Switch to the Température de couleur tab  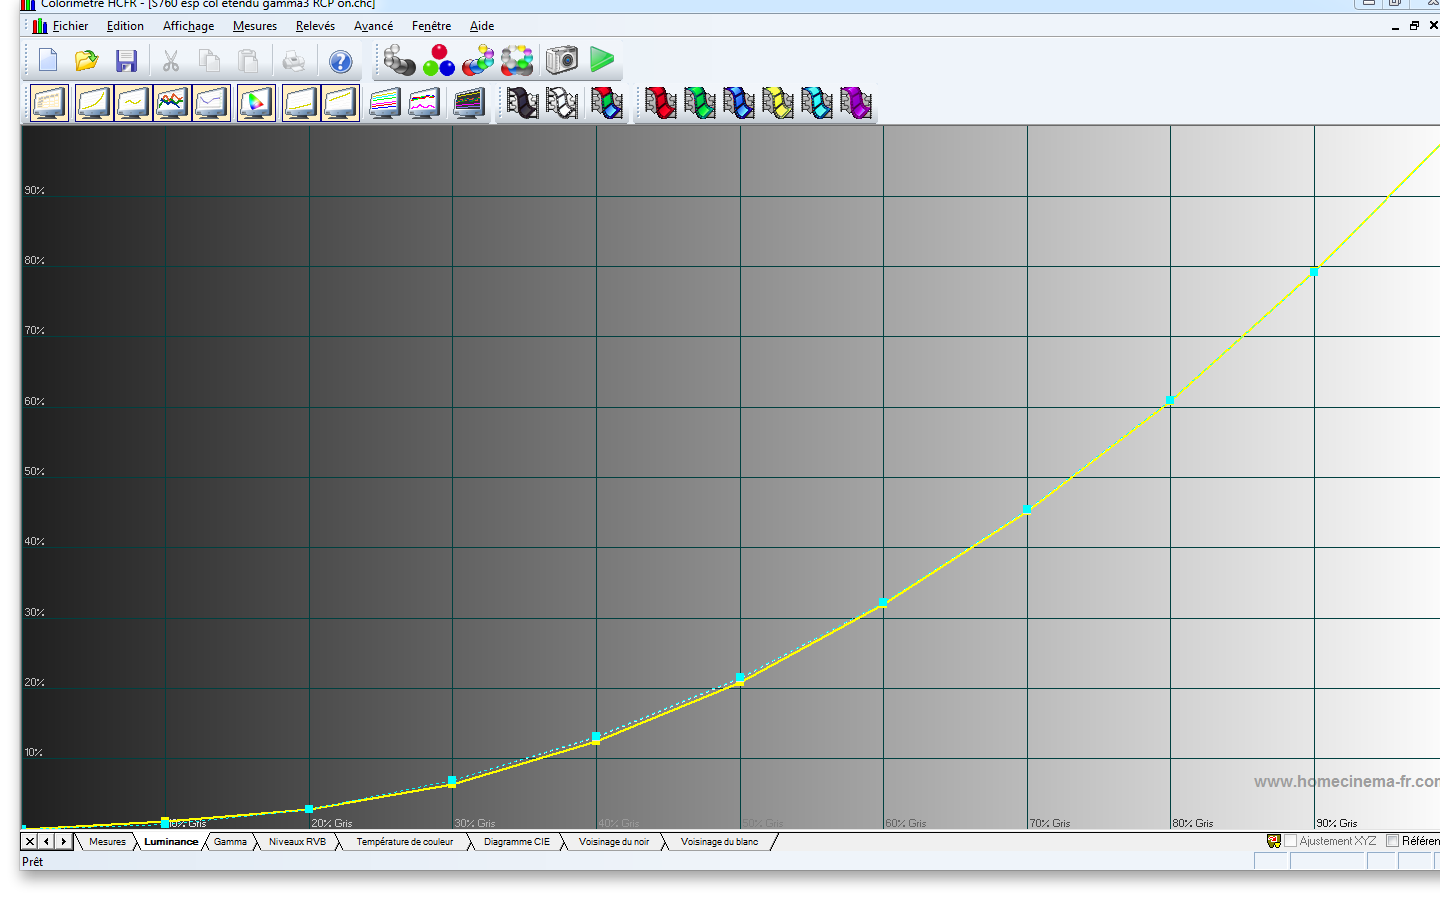(404, 842)
